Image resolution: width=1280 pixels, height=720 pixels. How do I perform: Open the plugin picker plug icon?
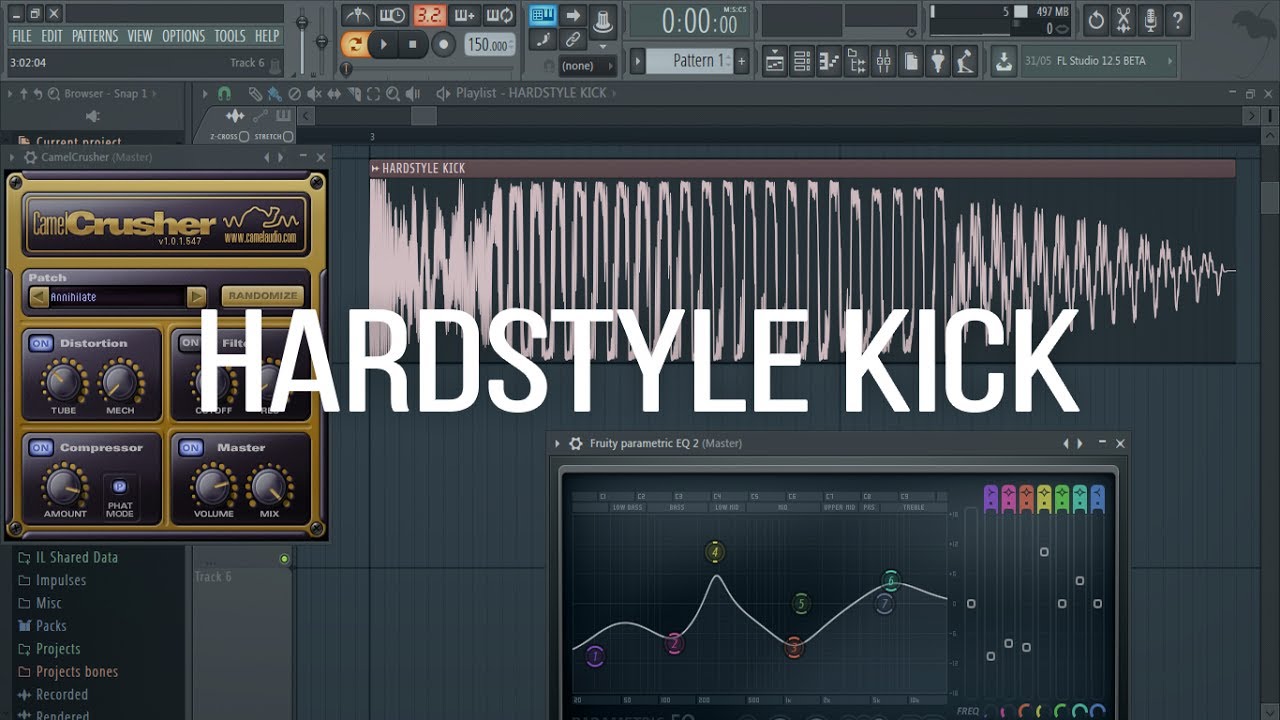coord(937,61)
